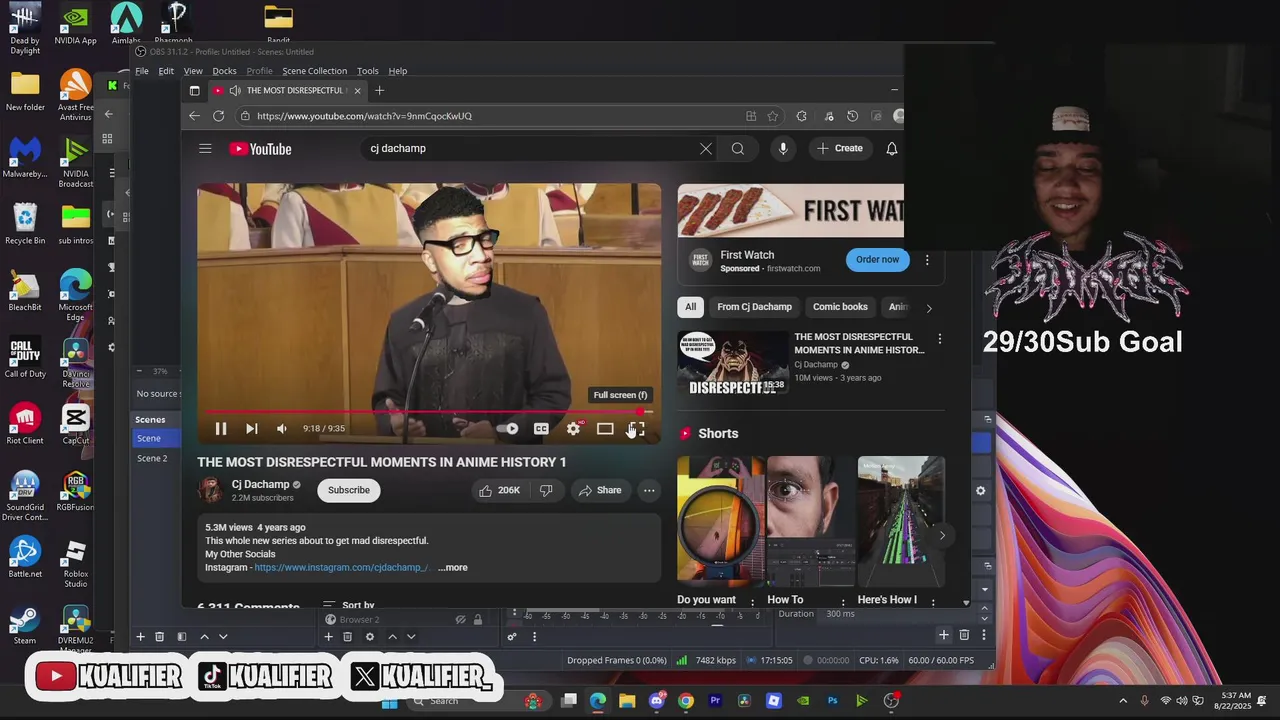Toggle closed captions on the video
The width and height of the screenshot is (1280, 720).
coord(541,429)
